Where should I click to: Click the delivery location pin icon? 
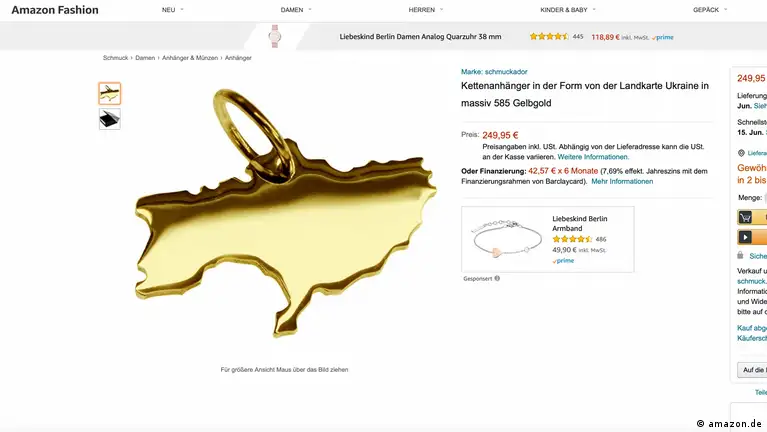click(741, 153)
